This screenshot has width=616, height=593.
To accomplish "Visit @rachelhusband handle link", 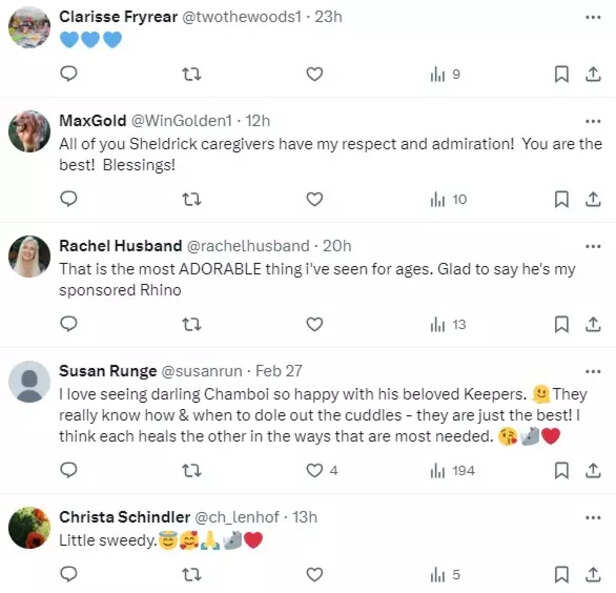I will coord(248,246).
